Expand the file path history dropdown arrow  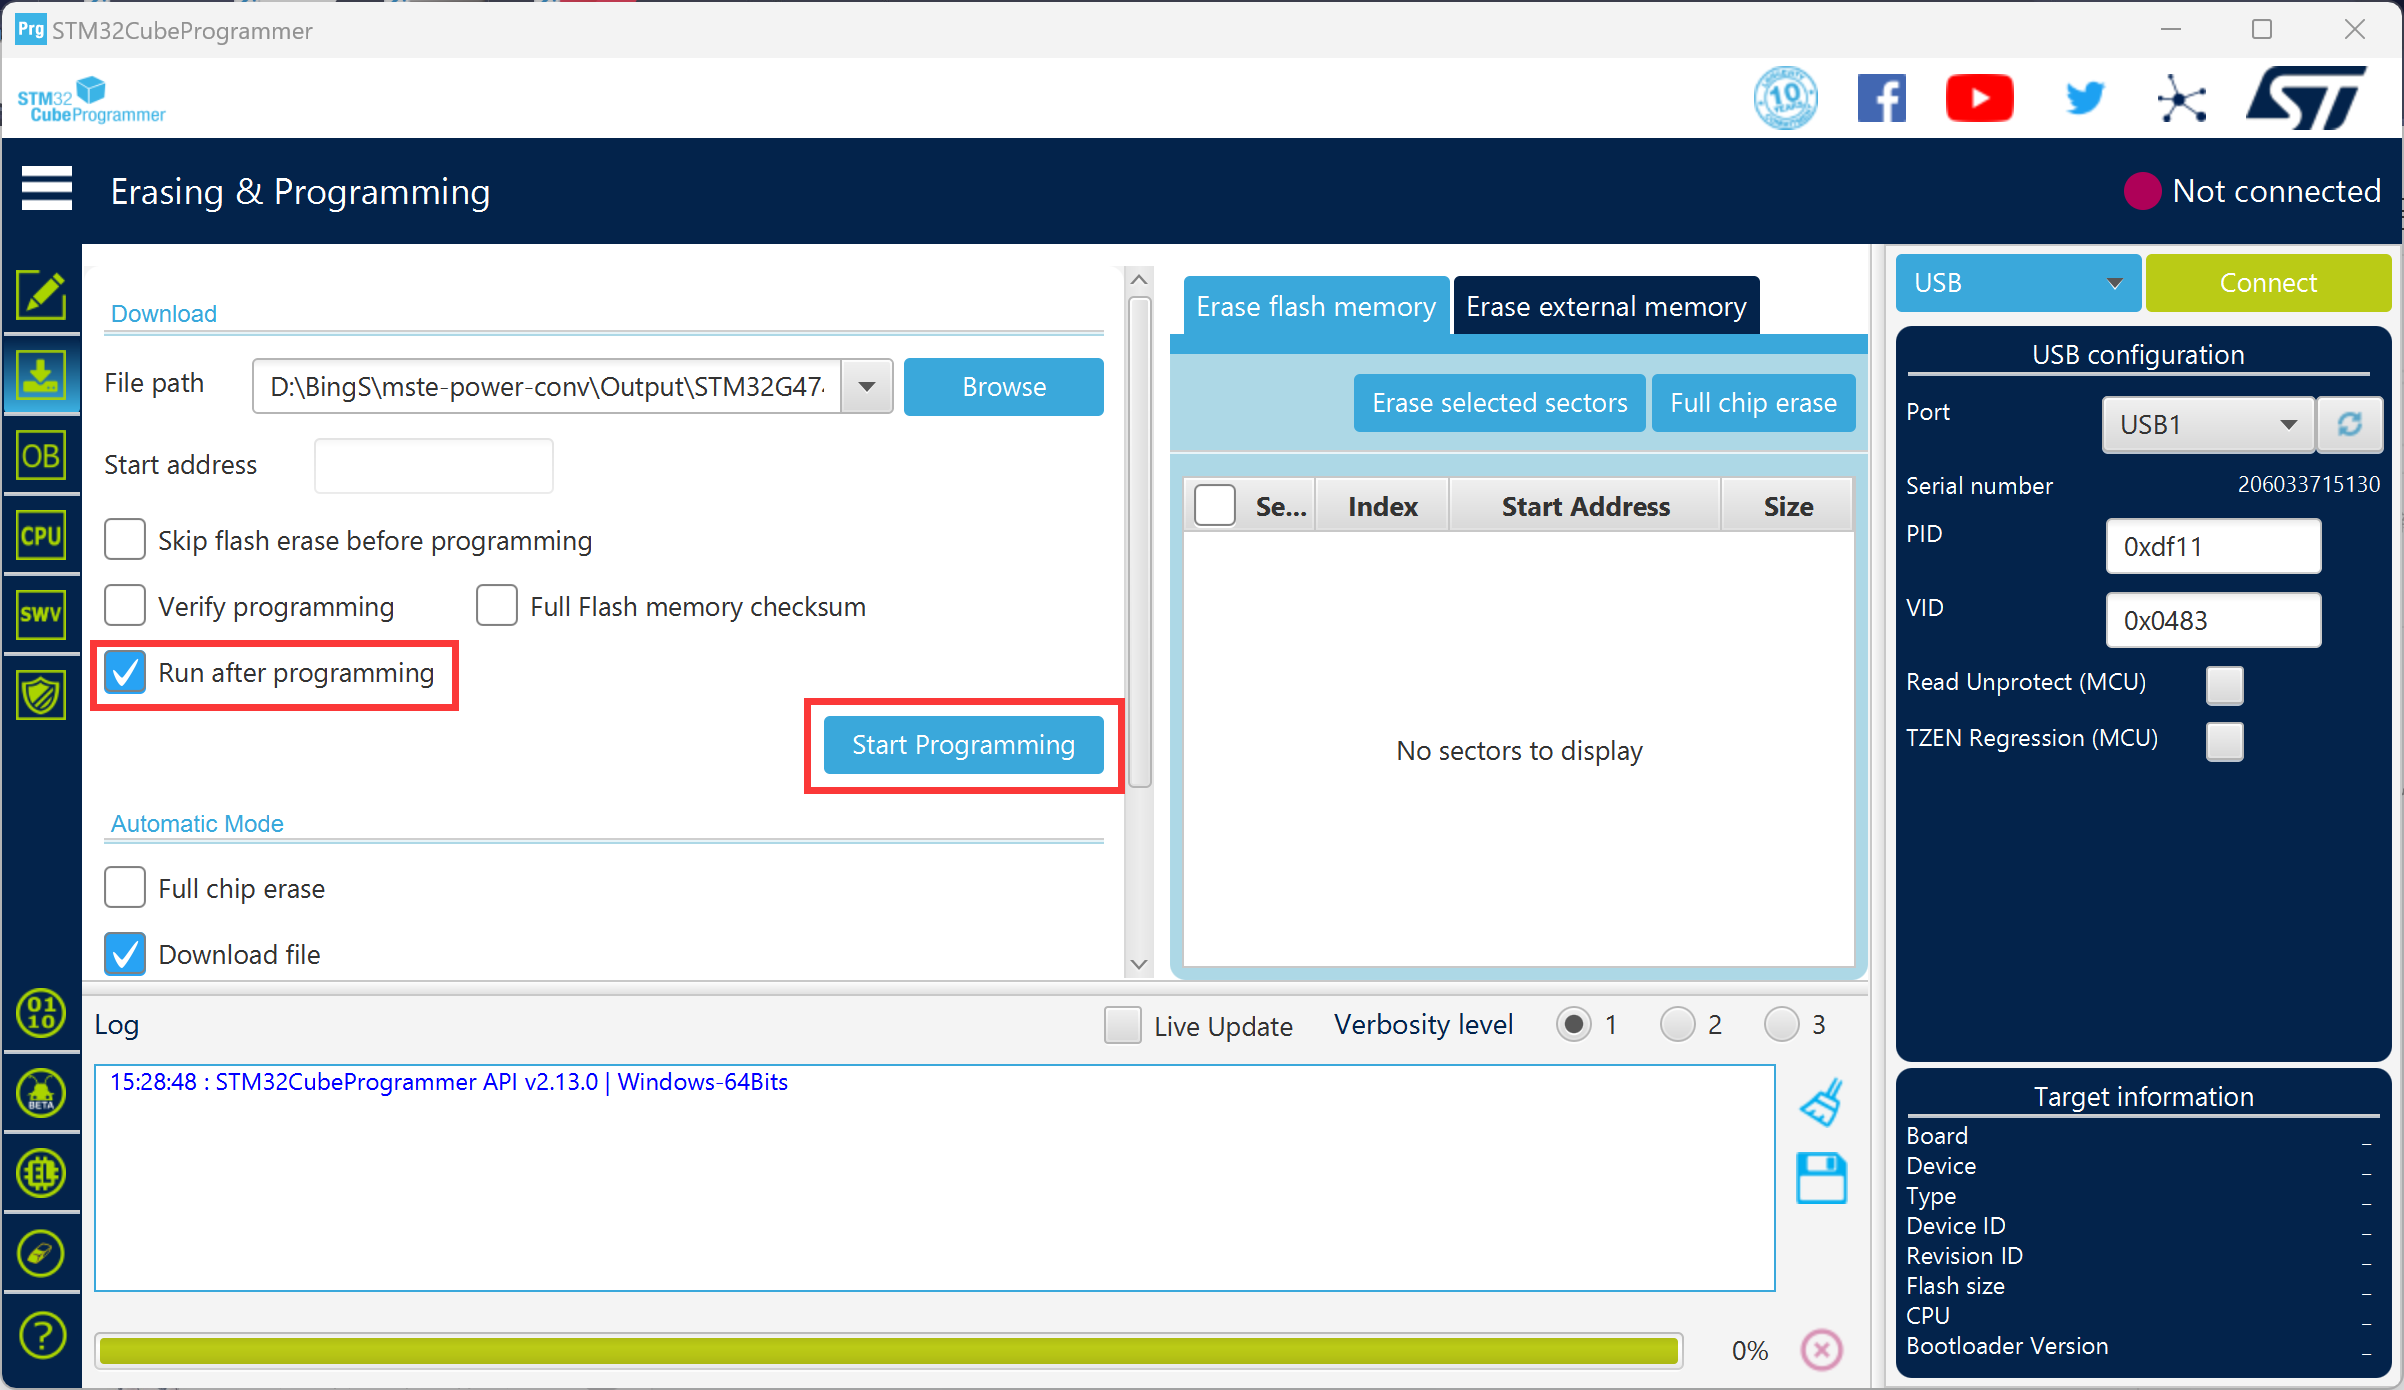(x=867, y=386)
